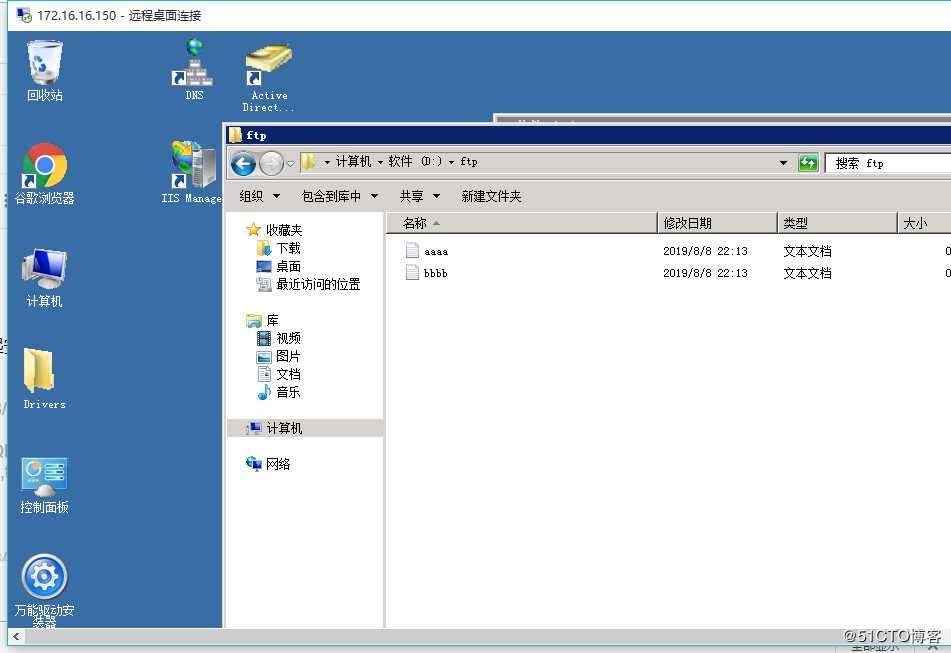This screenshot has width=951, height=653.
Task: Select 下载 in the navigation pane
Action: coord(279,248)
